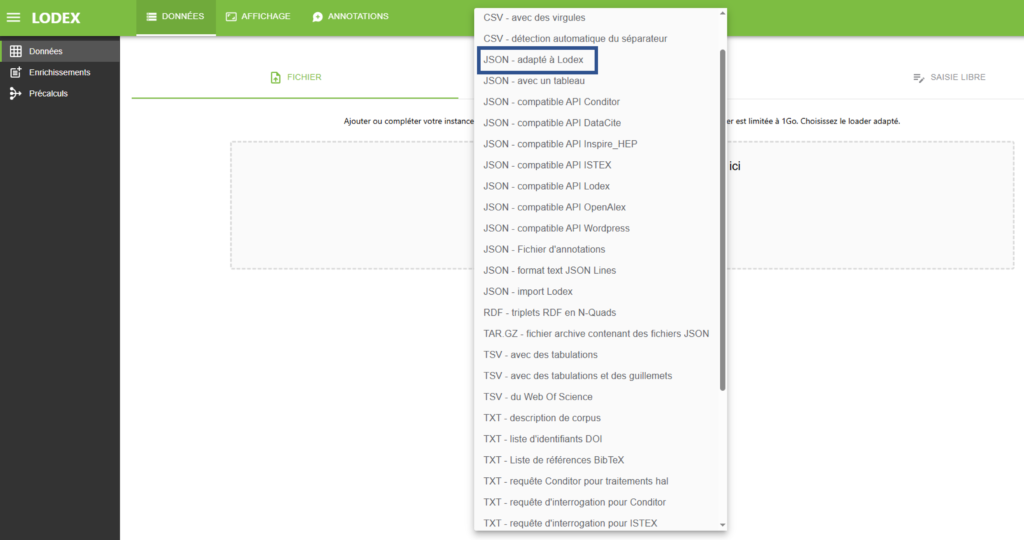Open the ANNOTATIONS top tab

point(350,17)
